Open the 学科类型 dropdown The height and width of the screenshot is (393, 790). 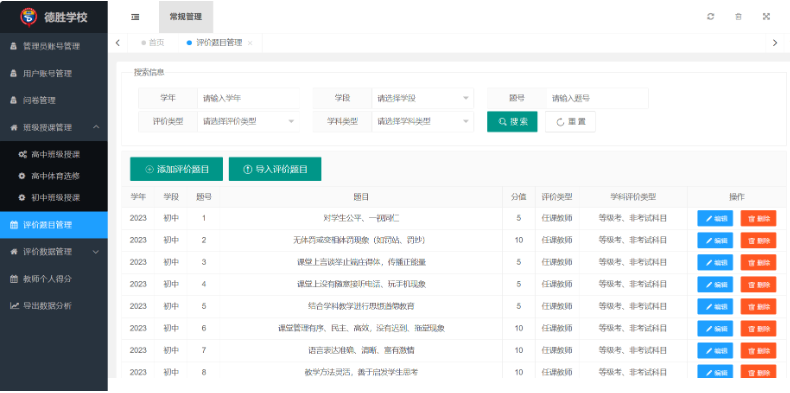point(423,121)
